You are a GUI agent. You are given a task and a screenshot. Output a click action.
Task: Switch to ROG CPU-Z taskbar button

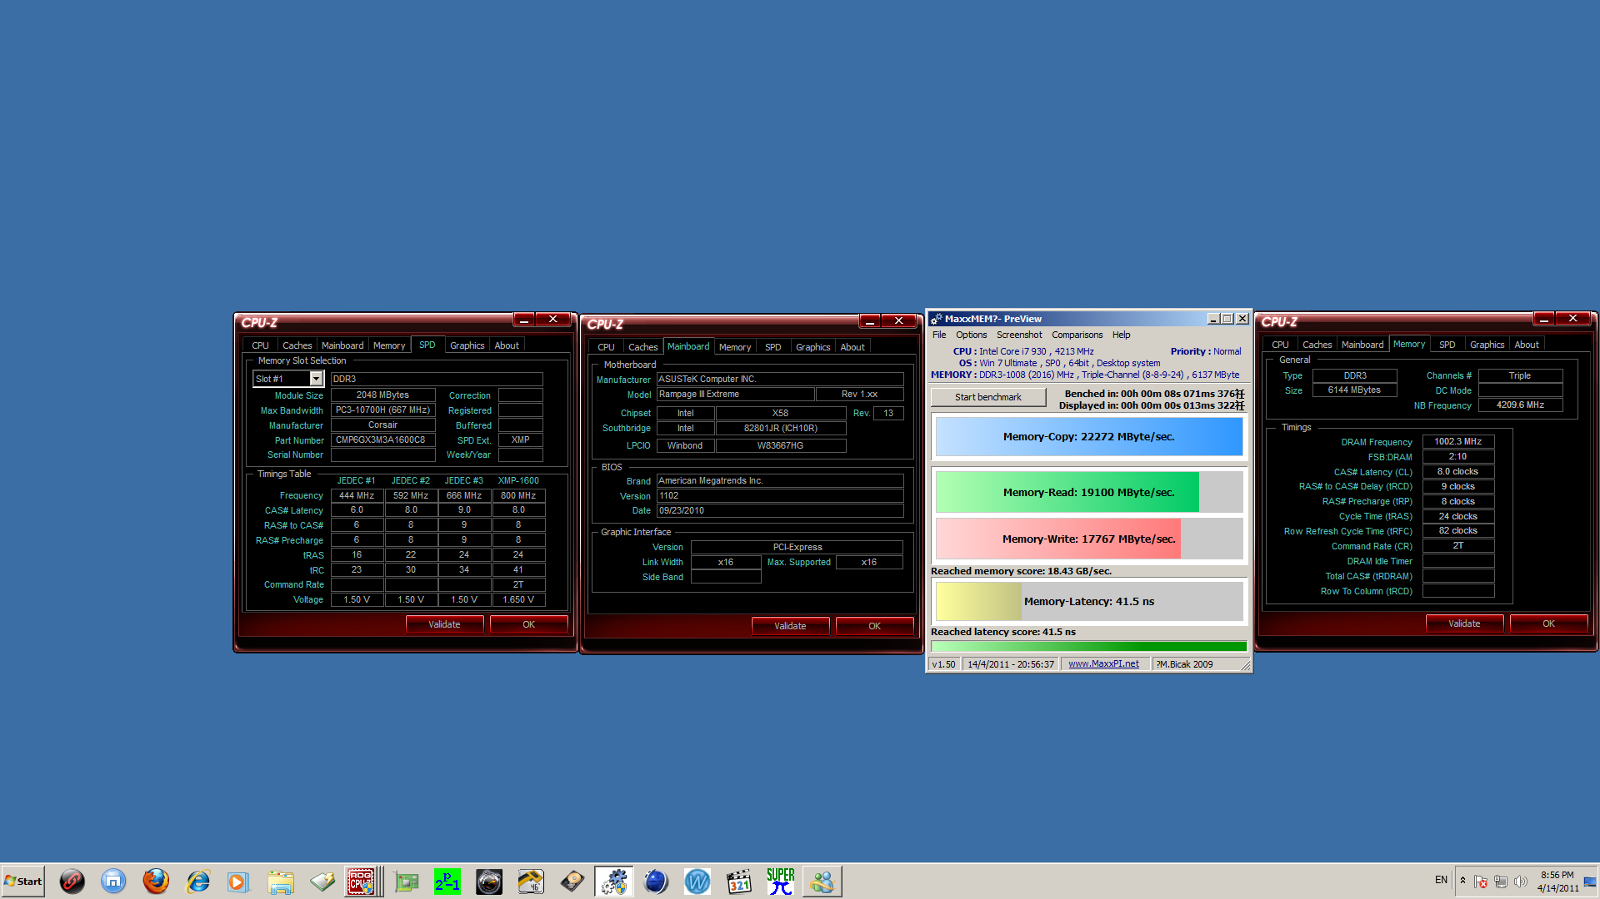(362, 881)
